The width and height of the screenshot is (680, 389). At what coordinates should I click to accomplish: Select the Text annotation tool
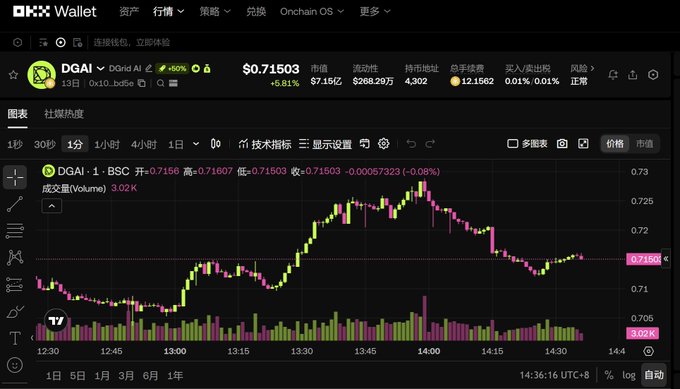[15, 338]
